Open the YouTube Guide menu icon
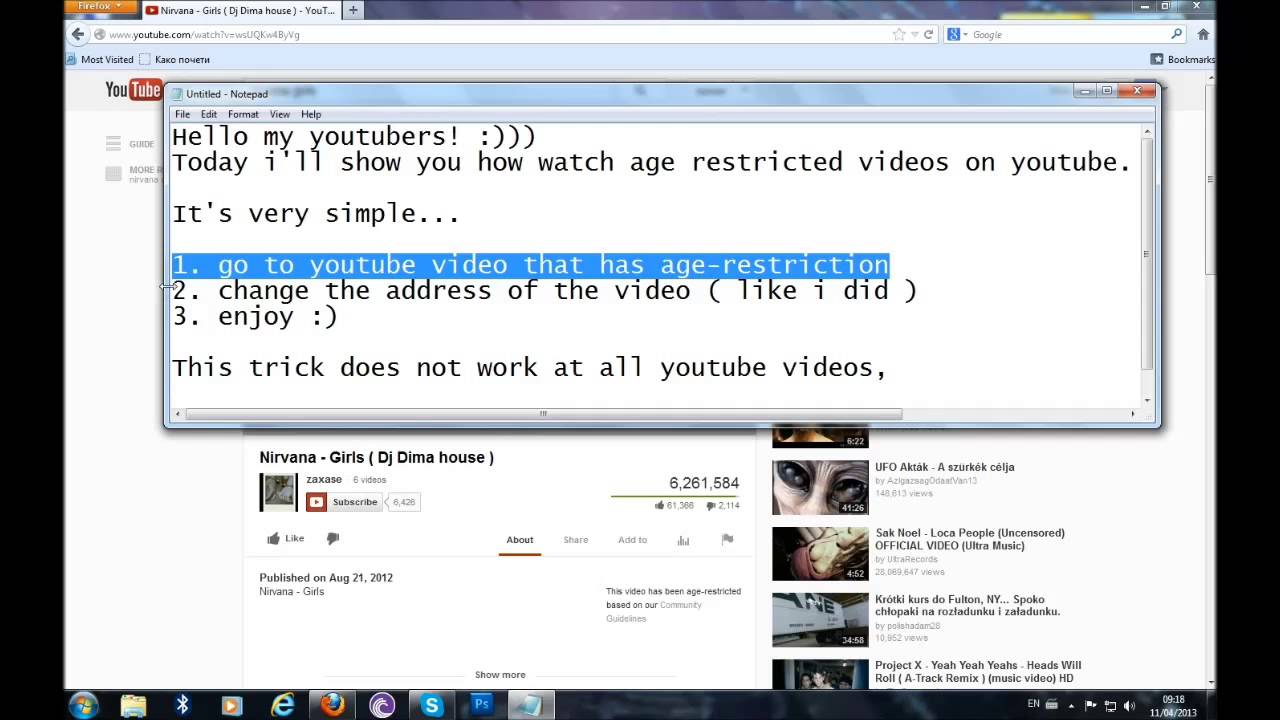Viewport: 1280px width, 720px height. (113, 144)
